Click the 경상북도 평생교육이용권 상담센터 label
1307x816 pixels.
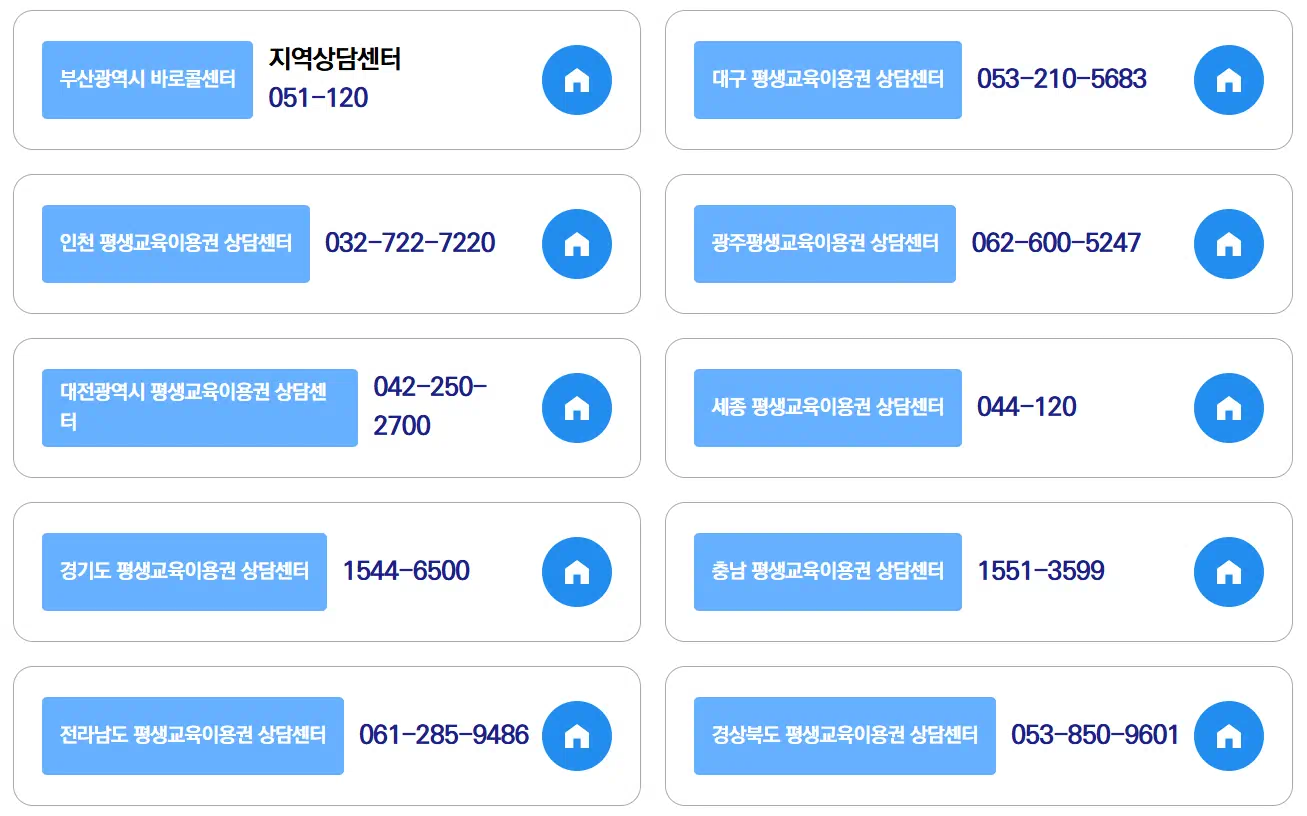tap(845, 735)
